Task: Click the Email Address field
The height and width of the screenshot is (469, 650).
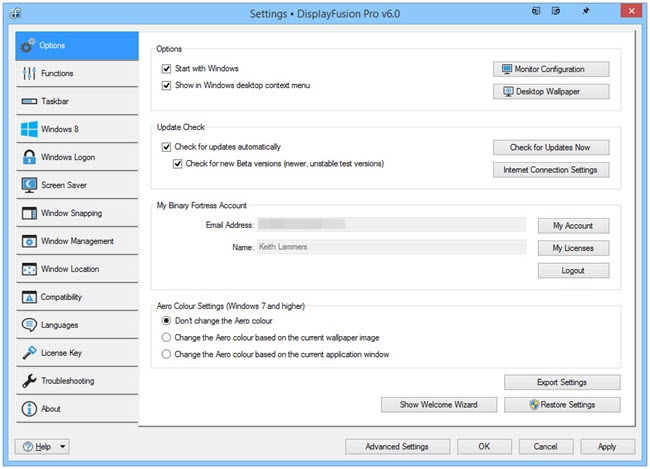Action: pyautogui.click(x=391, y=225)
